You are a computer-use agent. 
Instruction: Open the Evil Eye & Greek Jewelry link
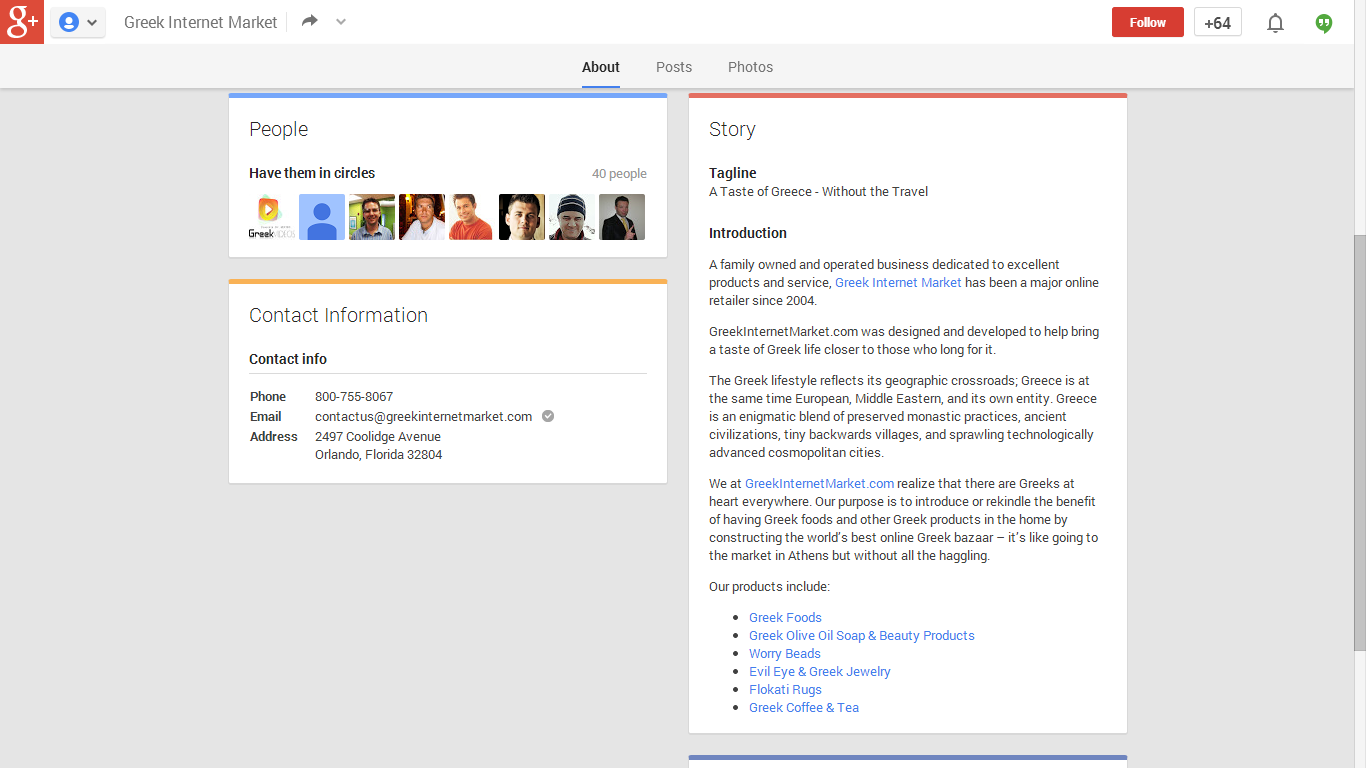pos(820,672)
